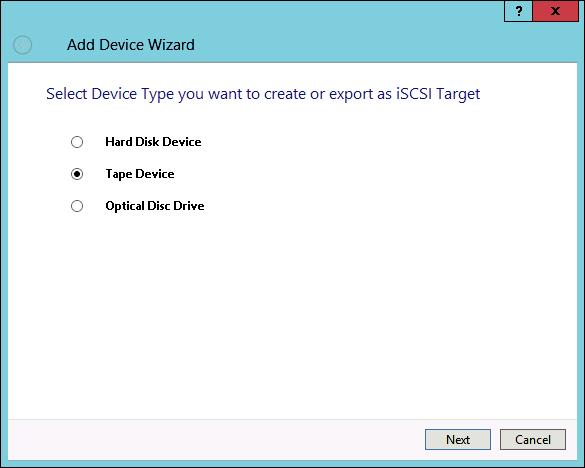Click the Select Device Type heading

tap(263, 94)
